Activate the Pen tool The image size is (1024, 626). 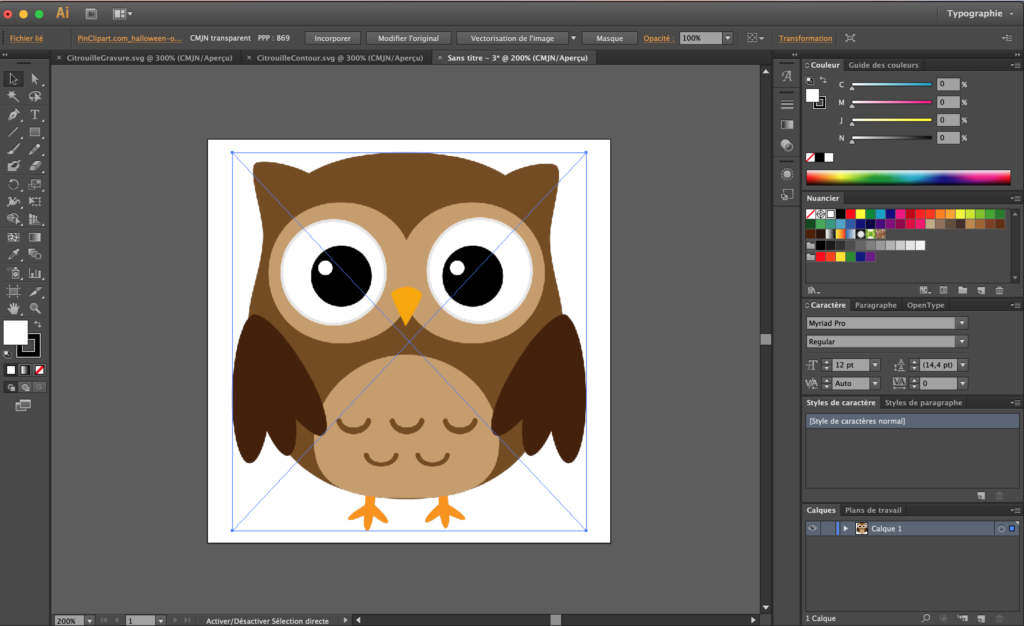point(13,113)
